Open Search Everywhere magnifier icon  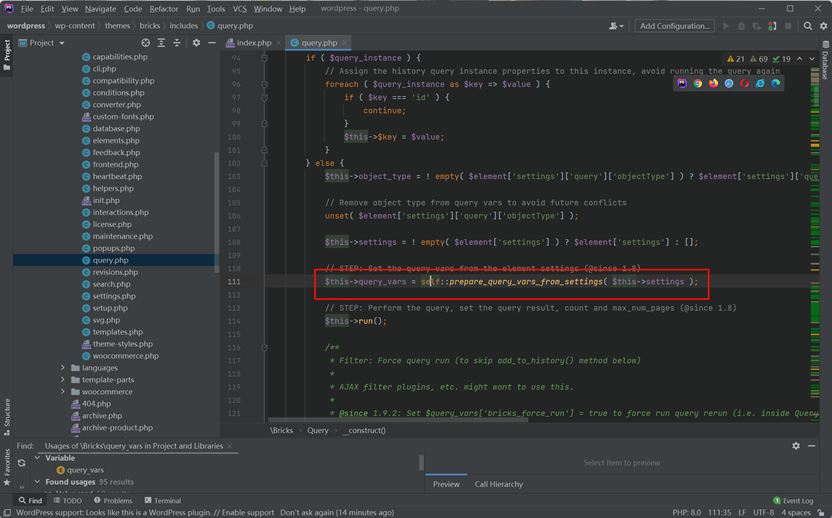click(808, 26)
